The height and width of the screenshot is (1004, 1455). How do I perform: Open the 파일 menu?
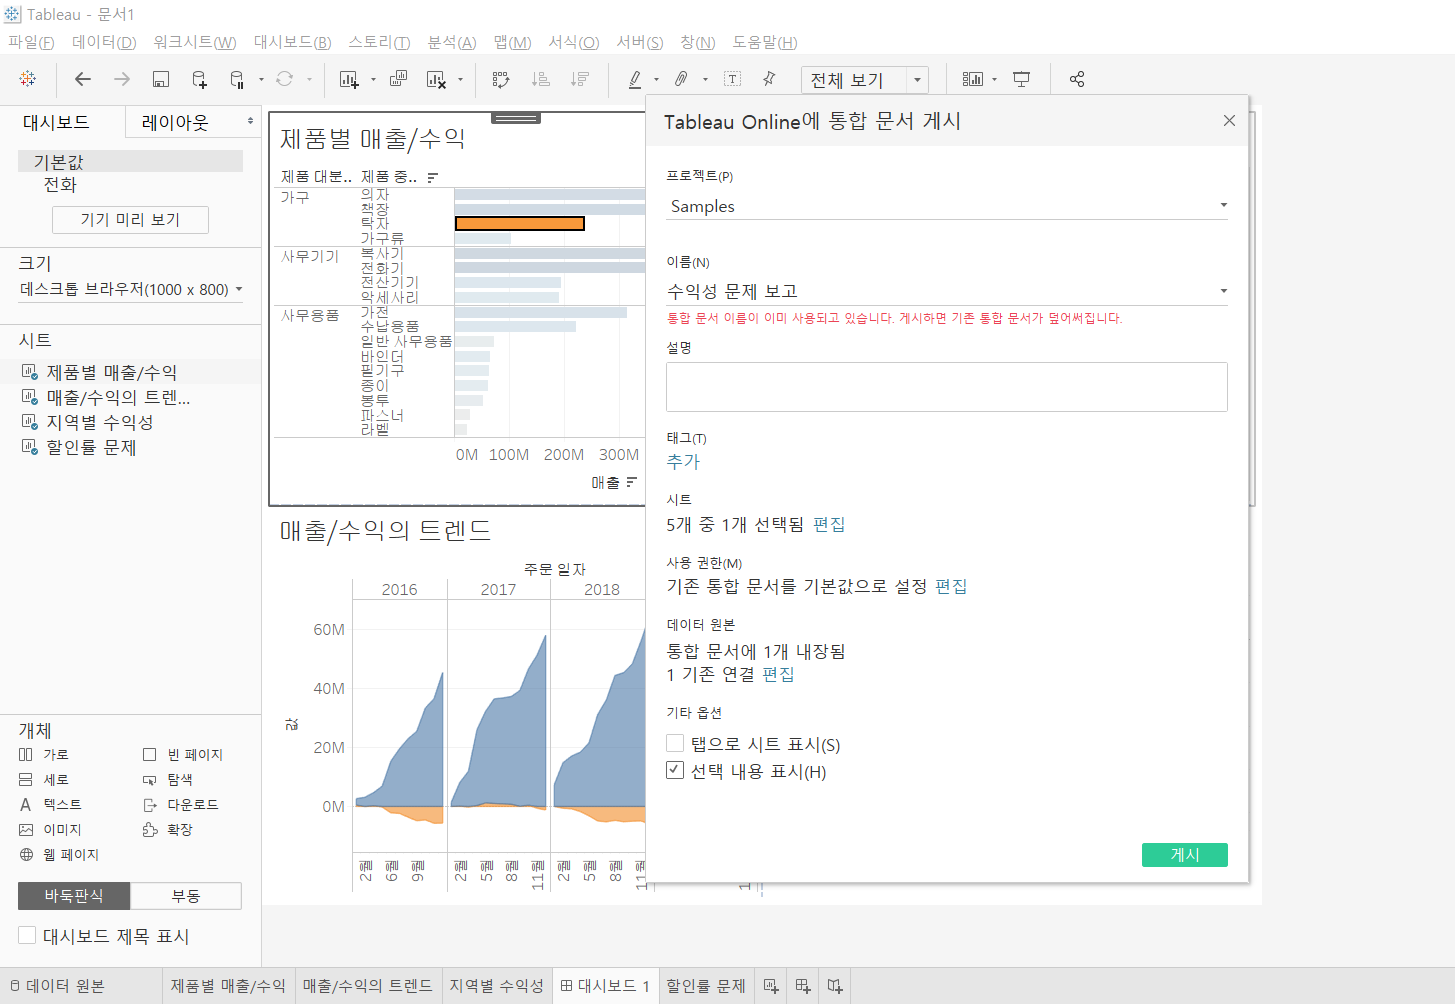click(31, 42)
